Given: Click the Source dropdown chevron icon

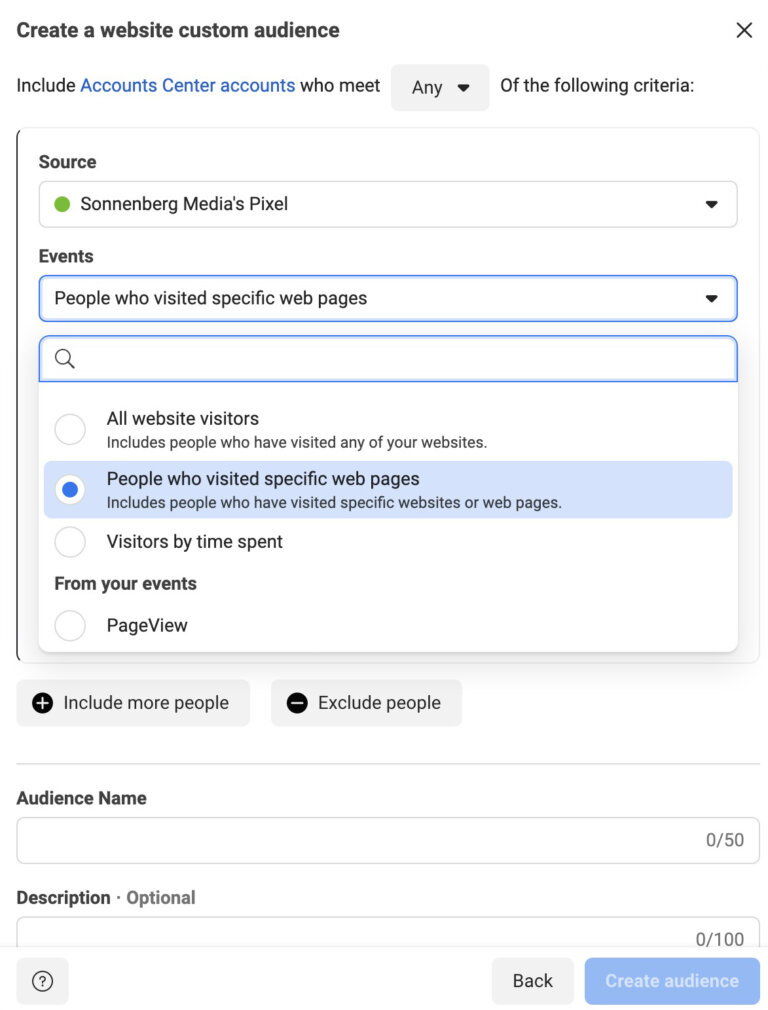Looking at the screenshot, I should (712, 204).
